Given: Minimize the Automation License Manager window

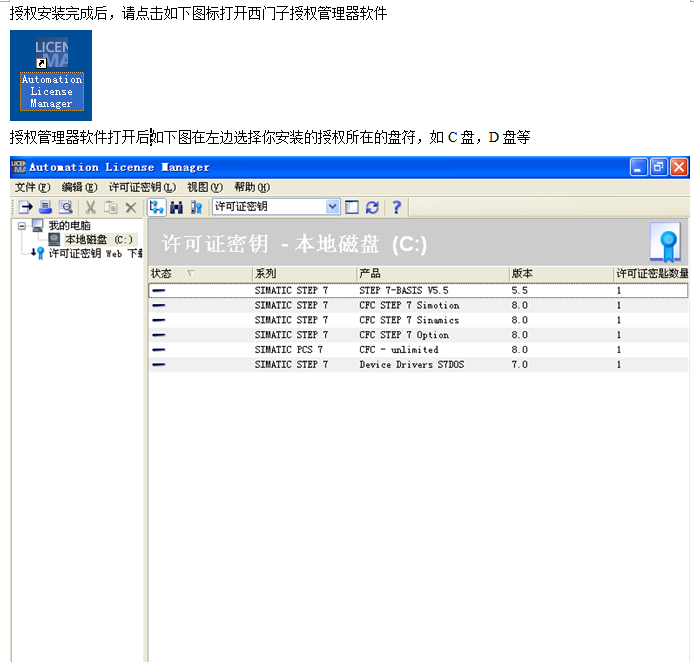Looking at the screenshot, I should [x=638, y=167].
